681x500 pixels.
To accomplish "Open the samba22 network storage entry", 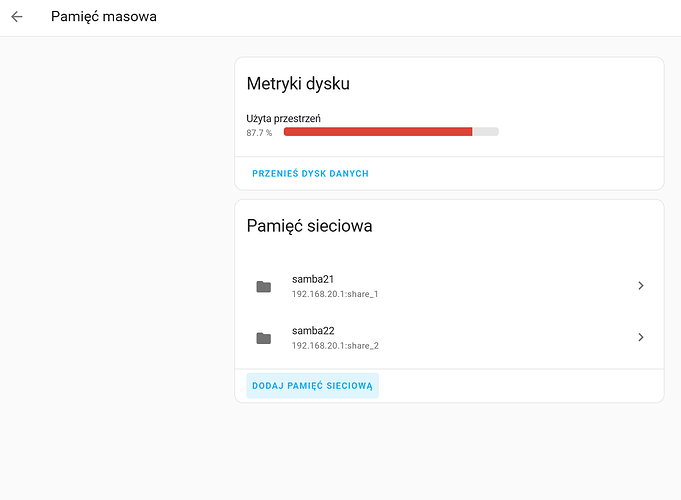I will (x=449, y=338).
